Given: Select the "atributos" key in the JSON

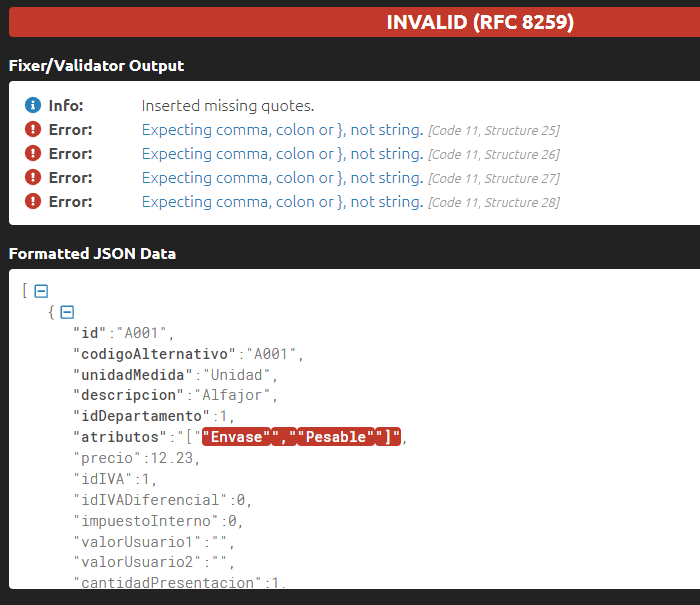Looking at the screenshot, I should (x=118, y=437).
